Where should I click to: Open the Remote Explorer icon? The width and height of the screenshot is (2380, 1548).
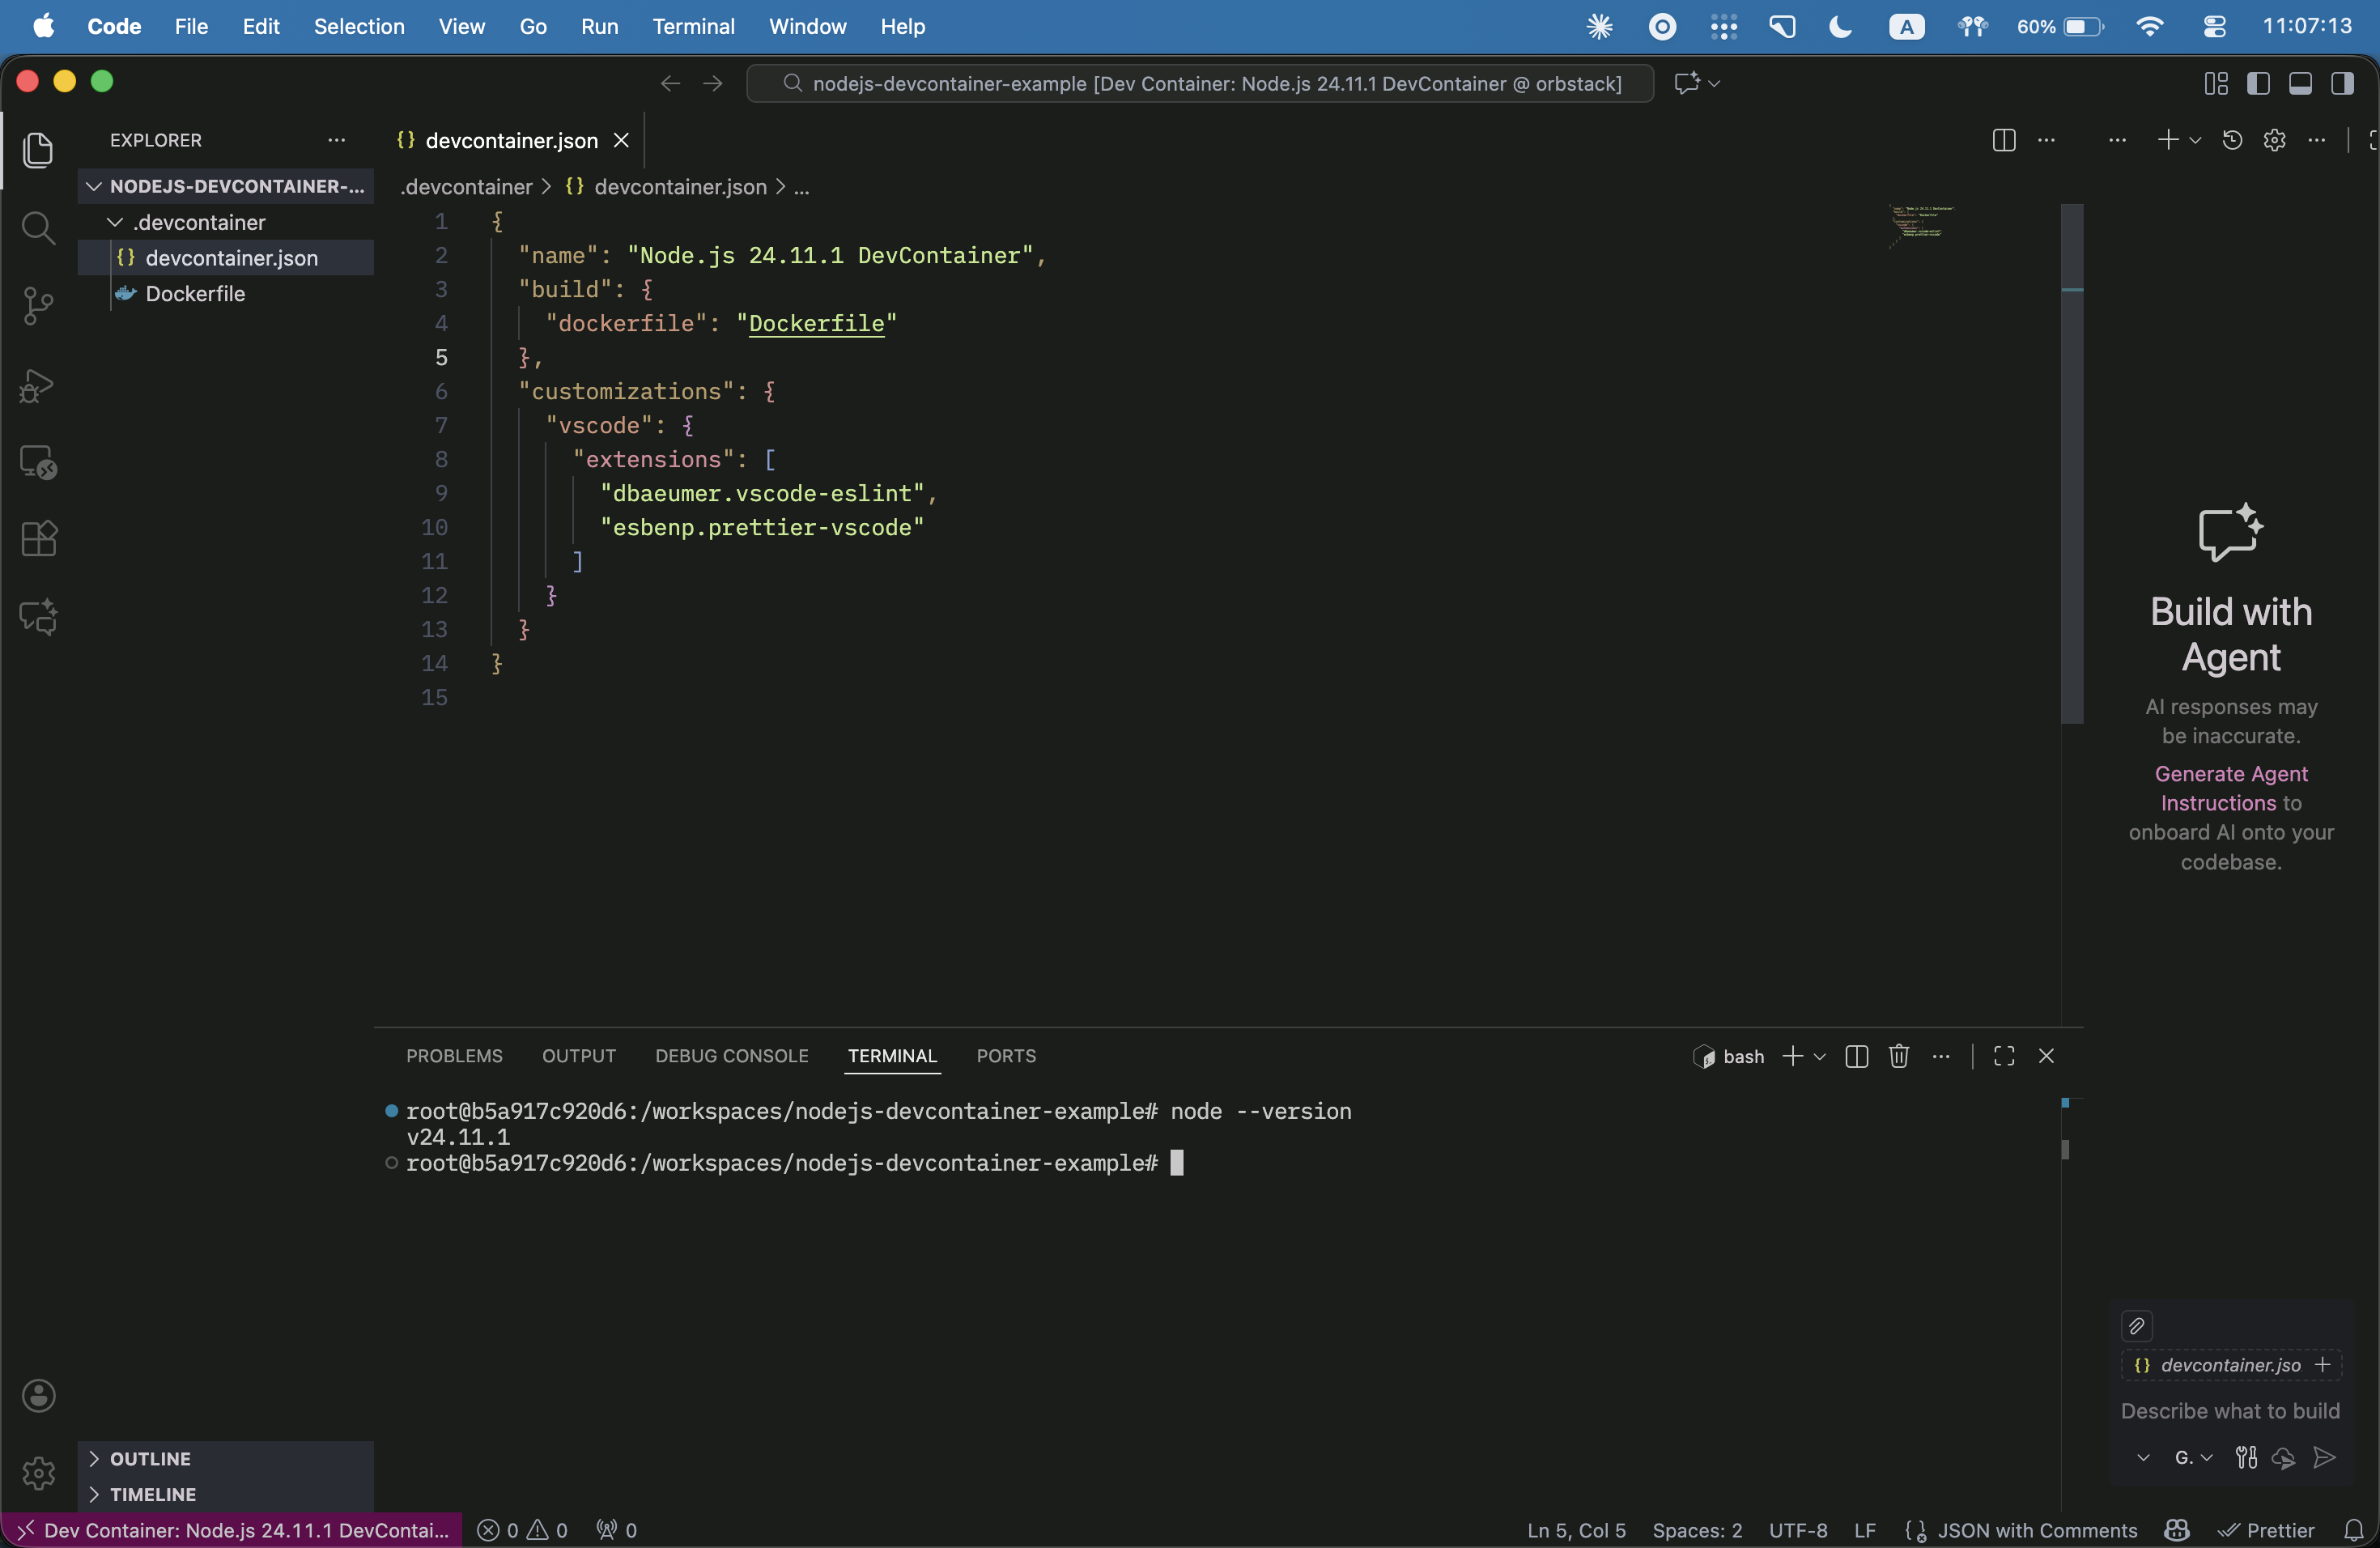(38, 462)
